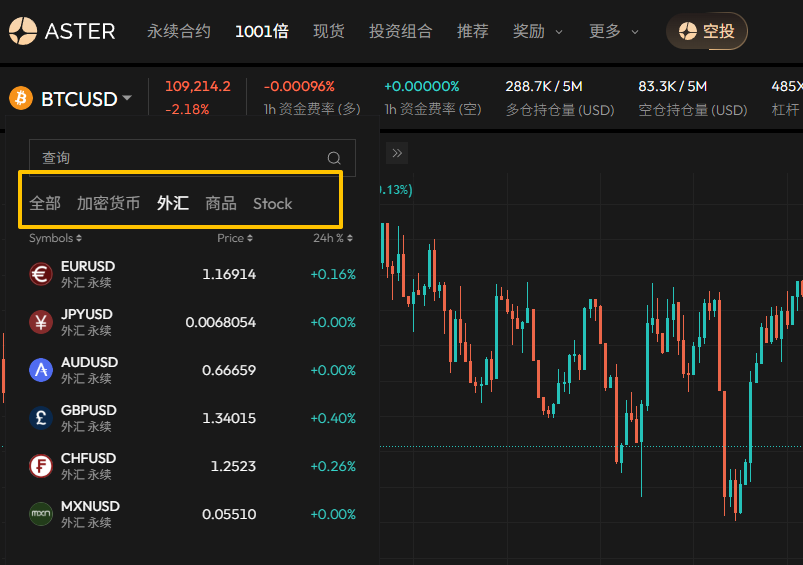
Task: Select the Stock category tab
Action: click(x=272, y=203)
